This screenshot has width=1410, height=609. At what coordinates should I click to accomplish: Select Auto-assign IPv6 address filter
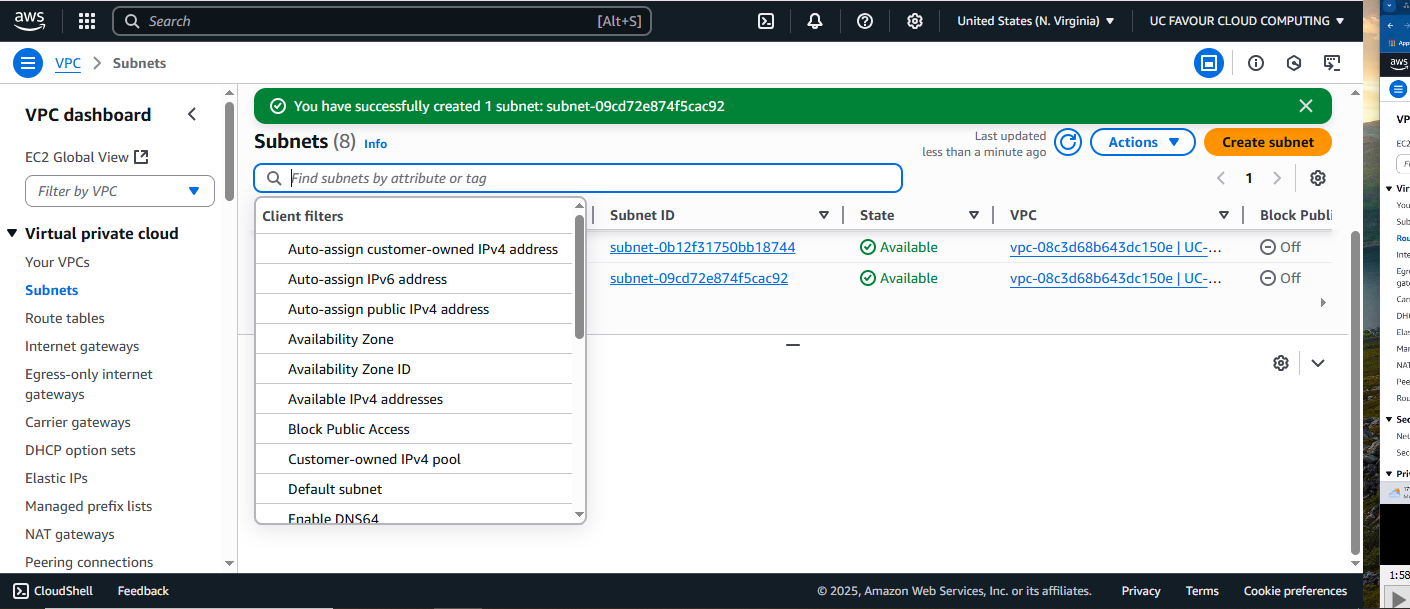[415, 279]
